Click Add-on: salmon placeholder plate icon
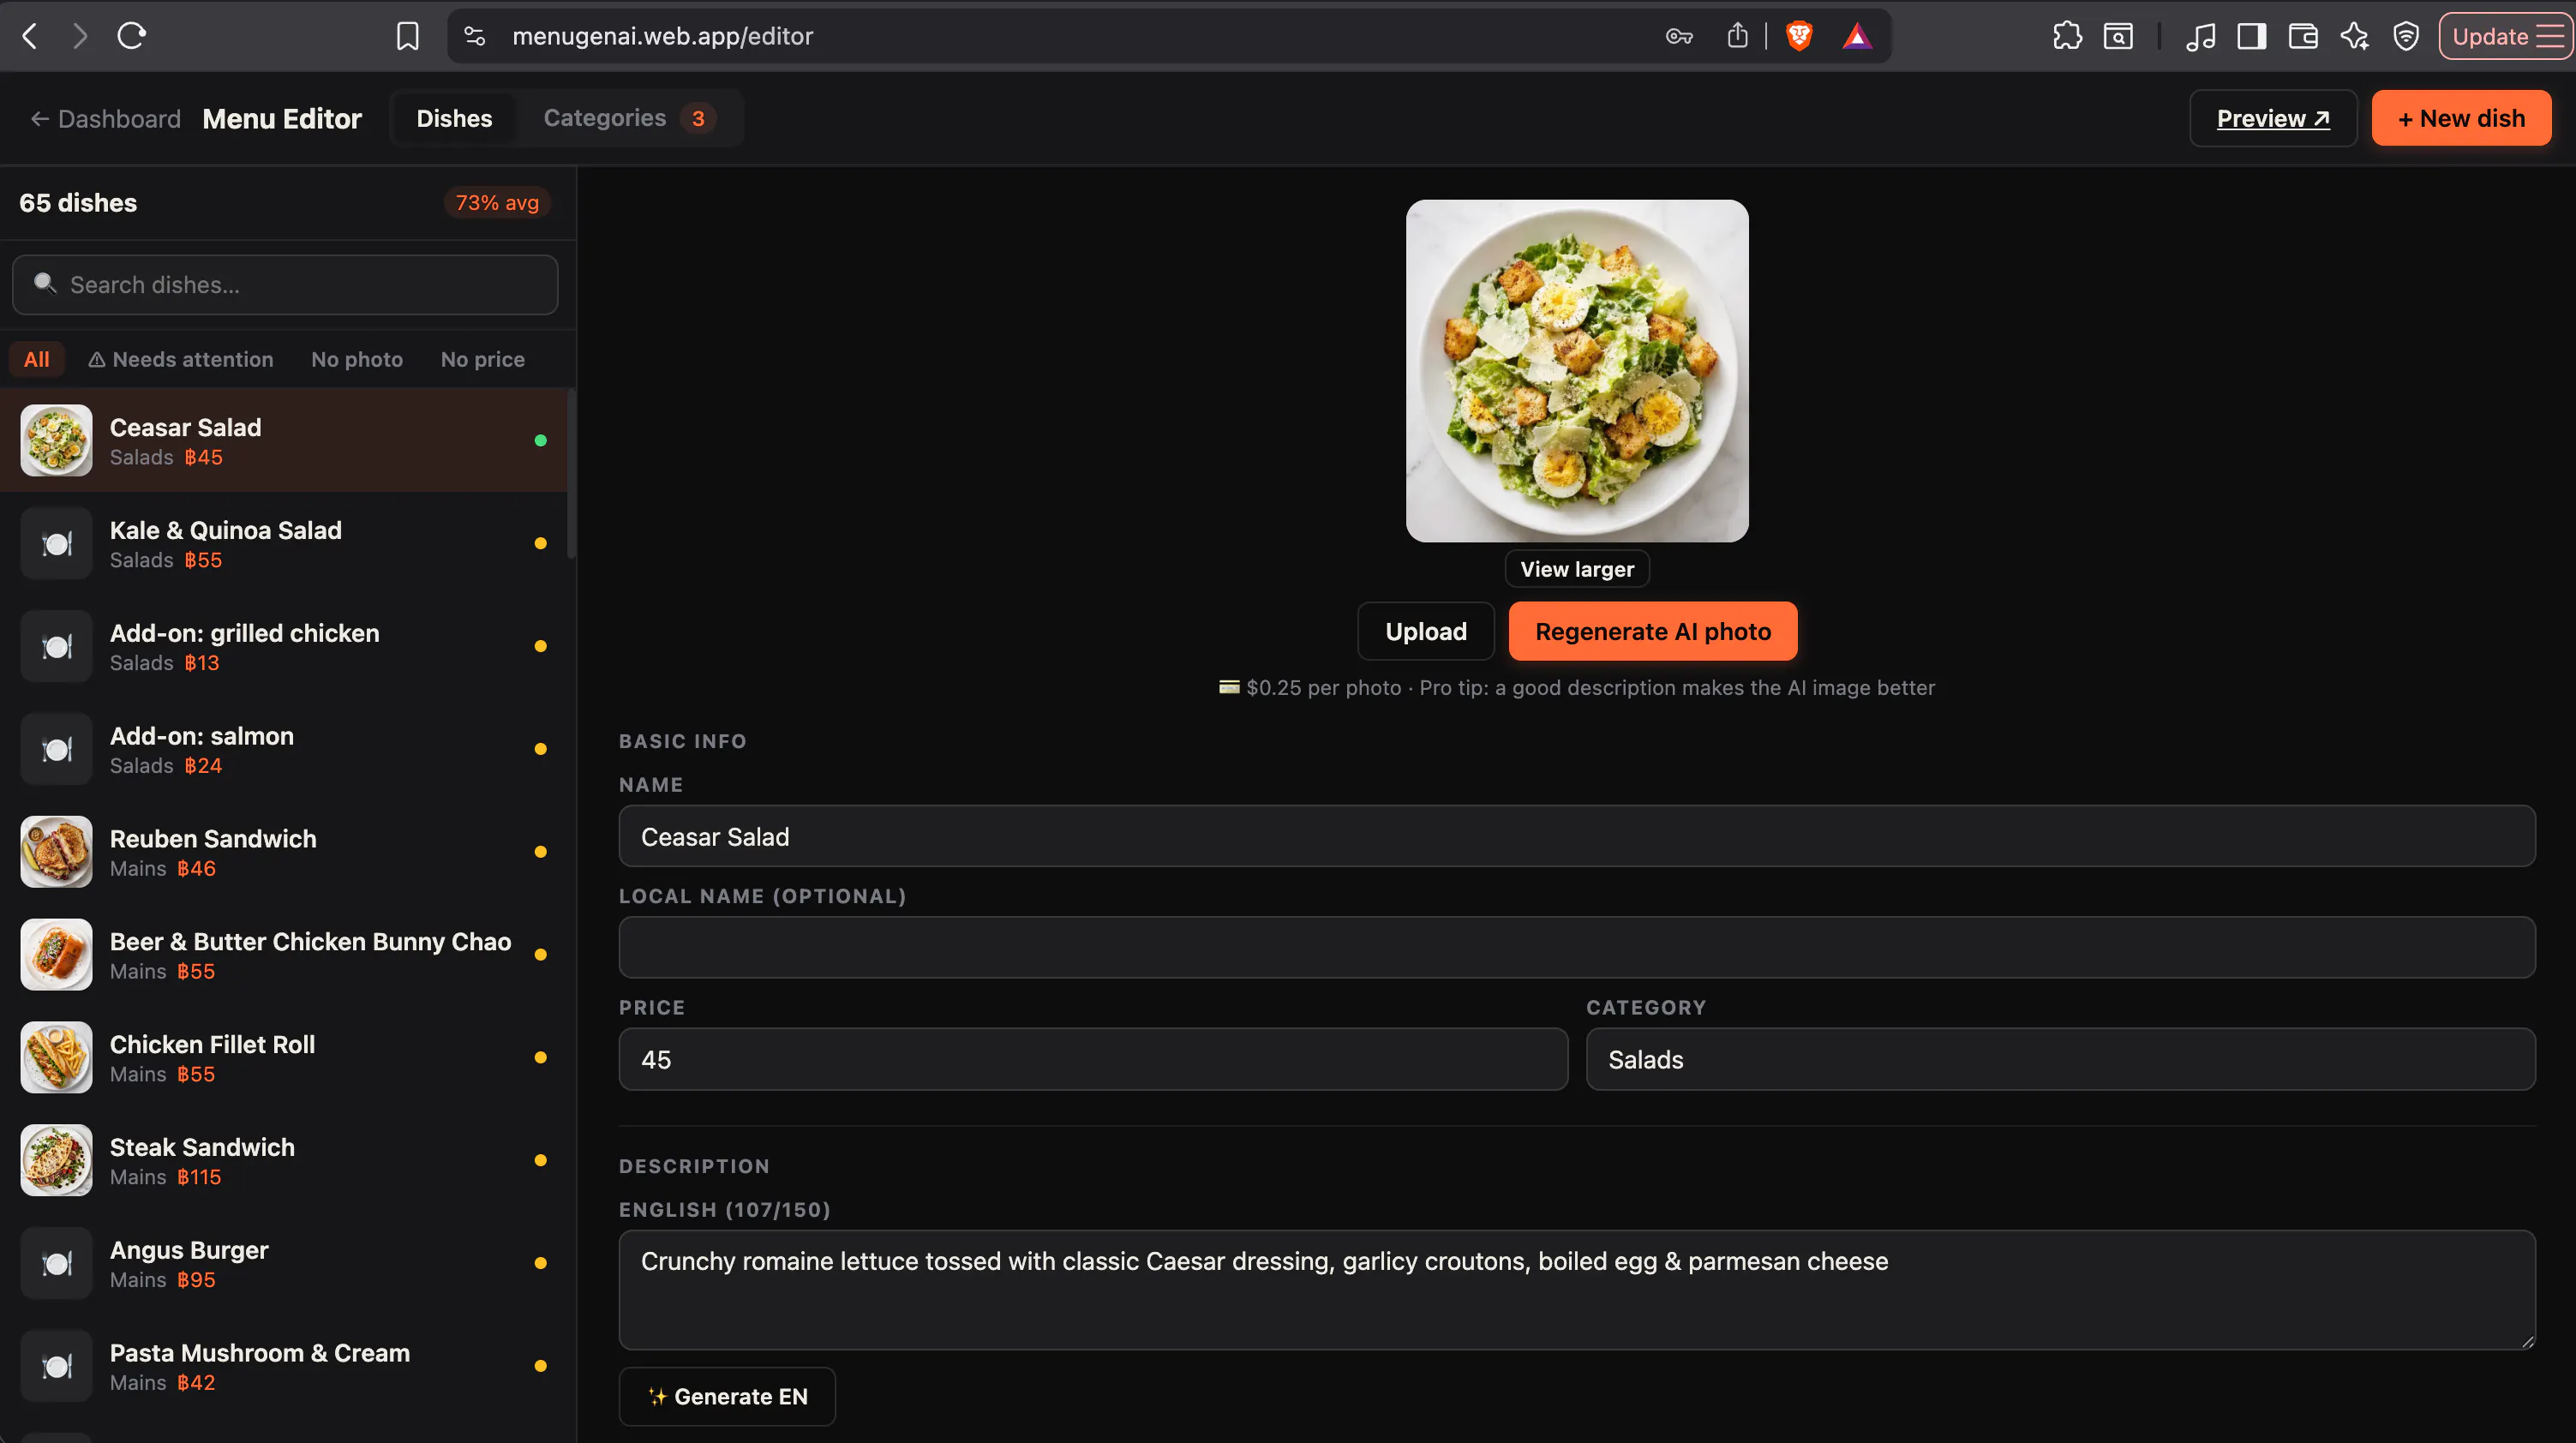The image size is (2576, 1443). [x=56, y=749]
